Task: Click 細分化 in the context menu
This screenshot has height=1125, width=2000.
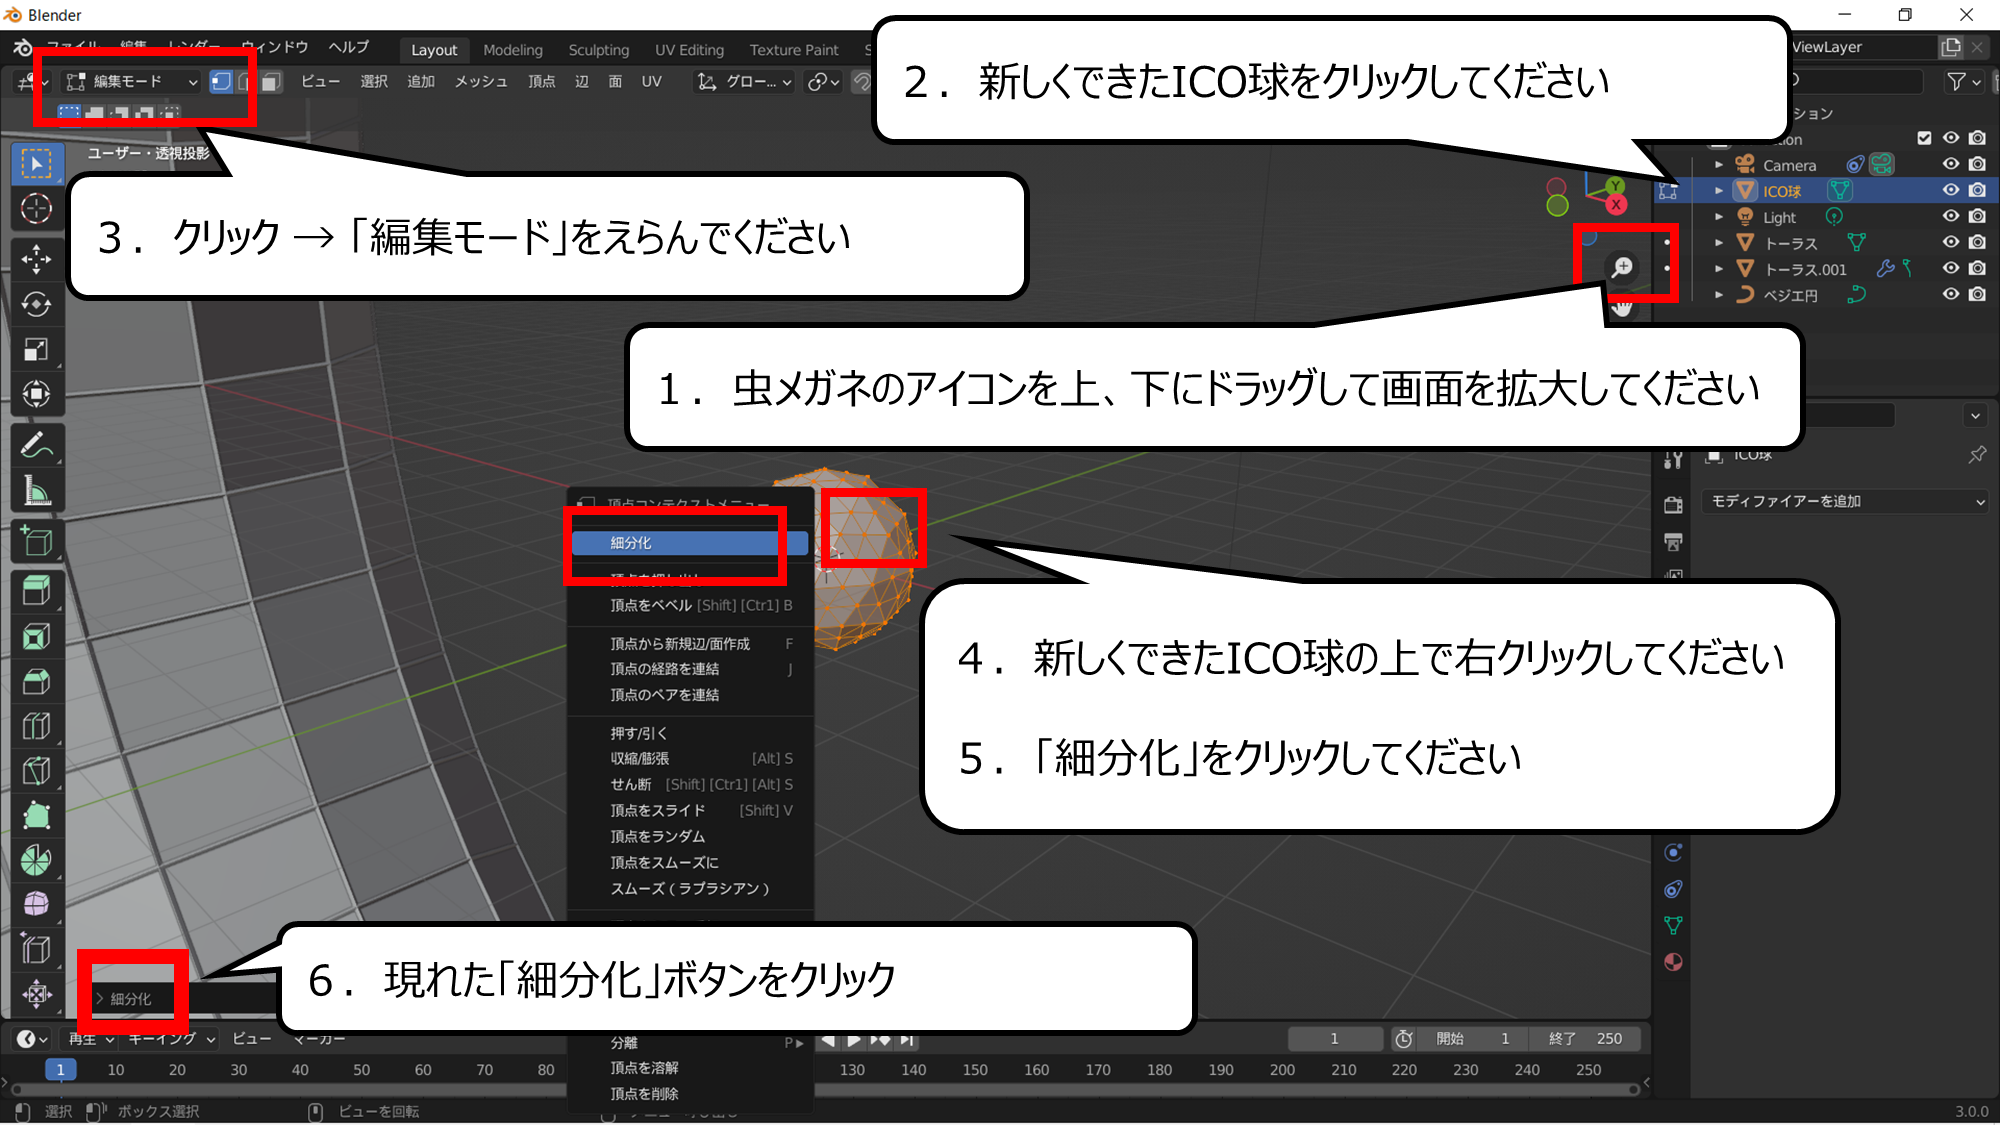Action: (x=689, y=543)
